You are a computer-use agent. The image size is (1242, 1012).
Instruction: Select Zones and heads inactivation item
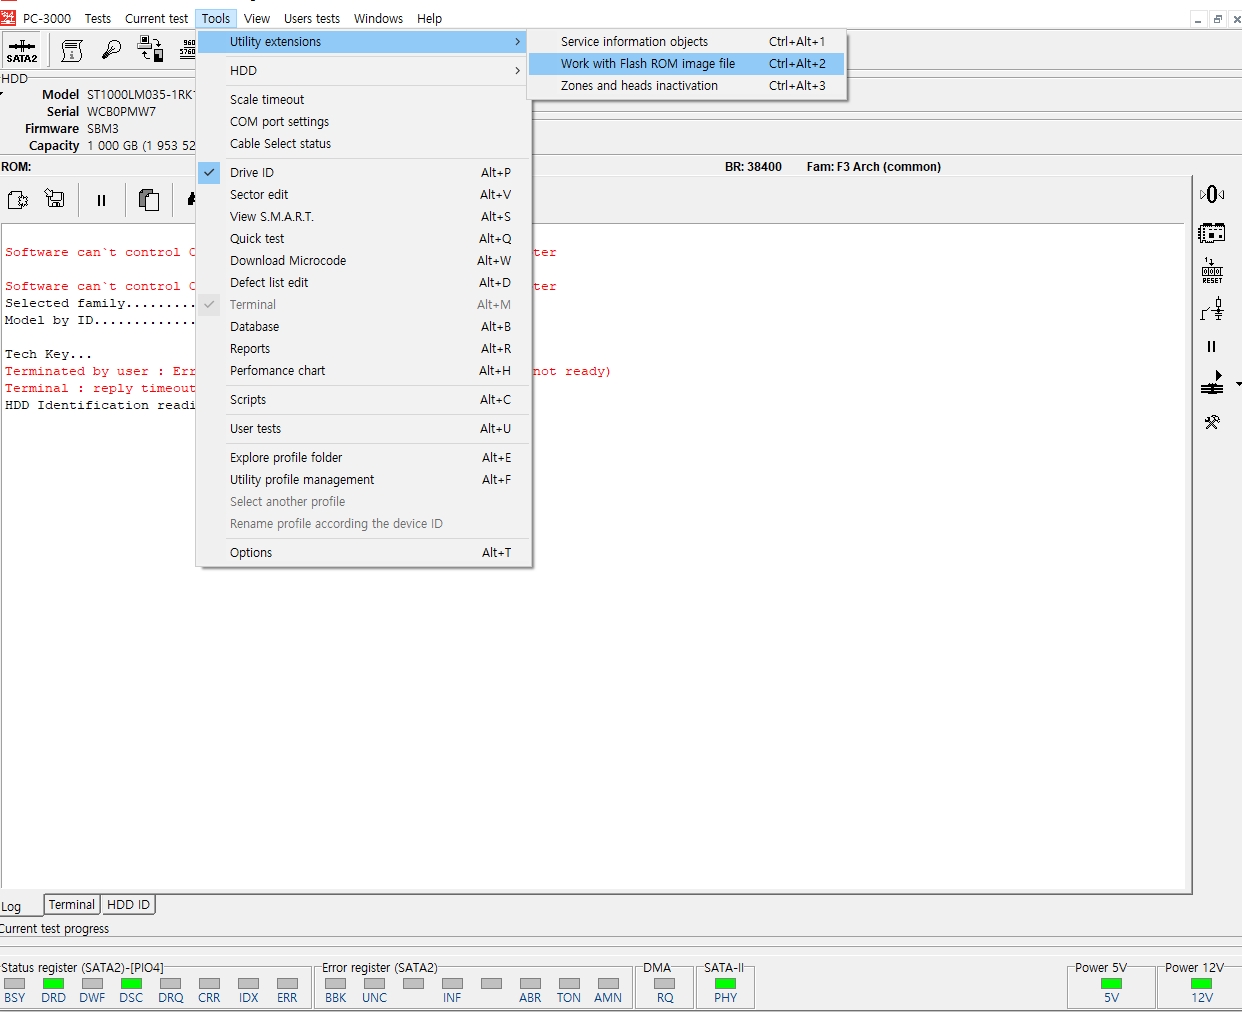pos(687,86)
